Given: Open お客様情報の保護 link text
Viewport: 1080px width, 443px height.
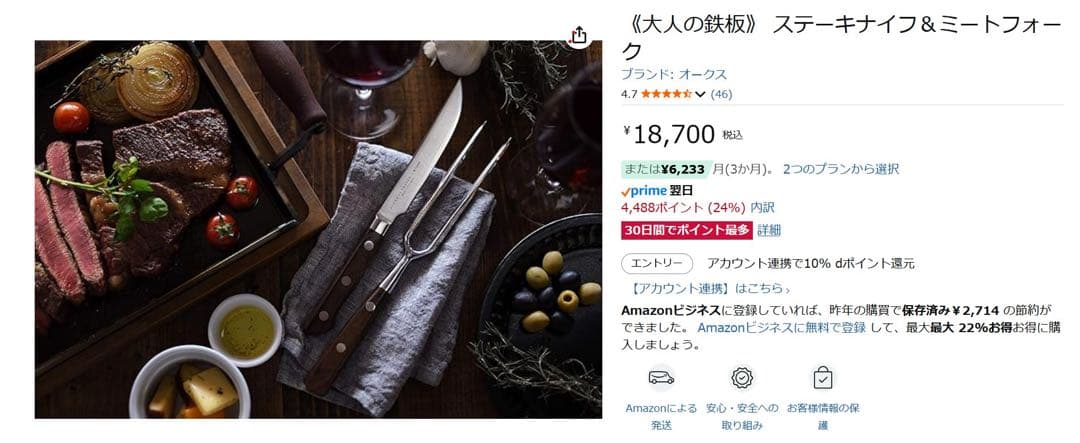Looking at the screenshot, I should tap(822, 416).
